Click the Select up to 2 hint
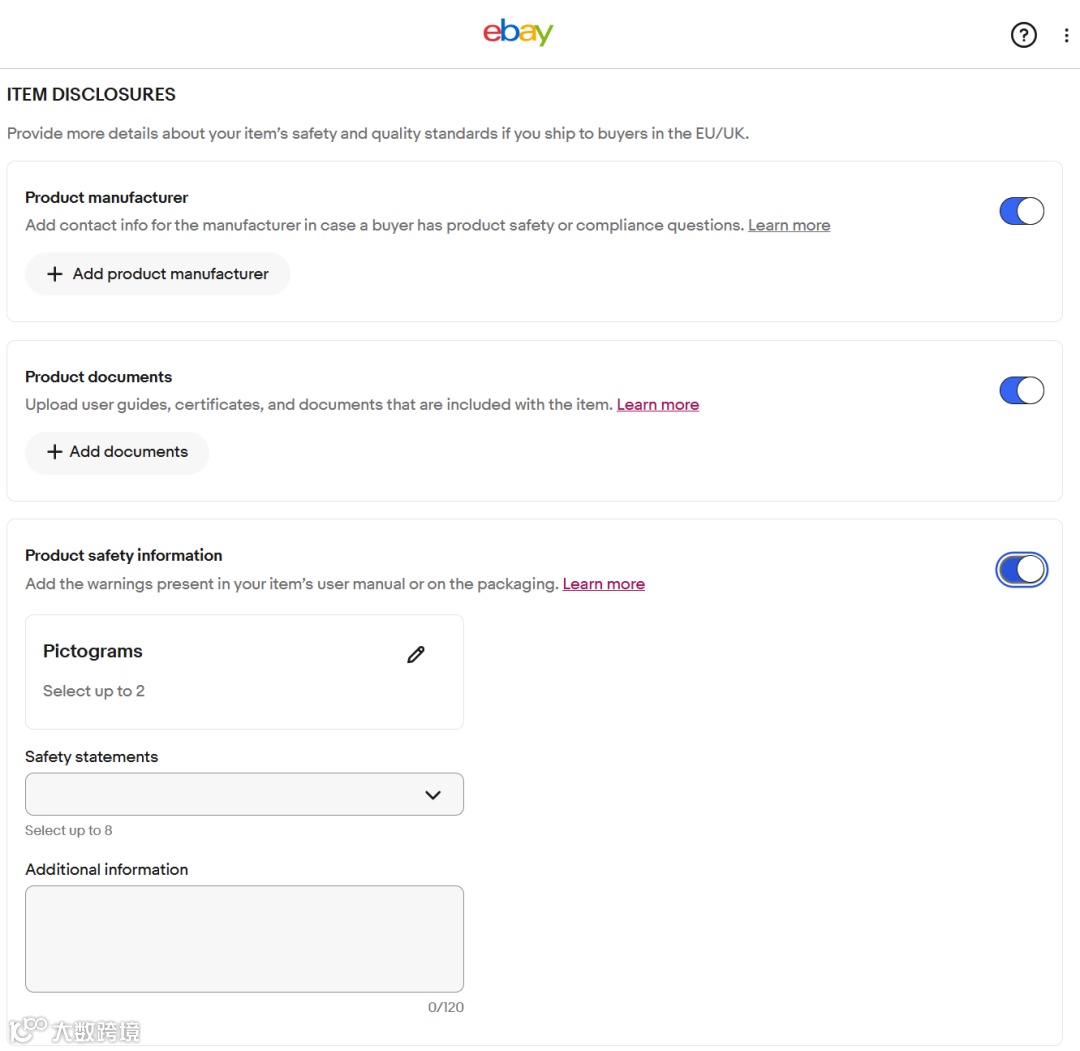Image resolution: width=1080 pixels, height=1051 pixels. pyautogui.click(x=94, y=691)
